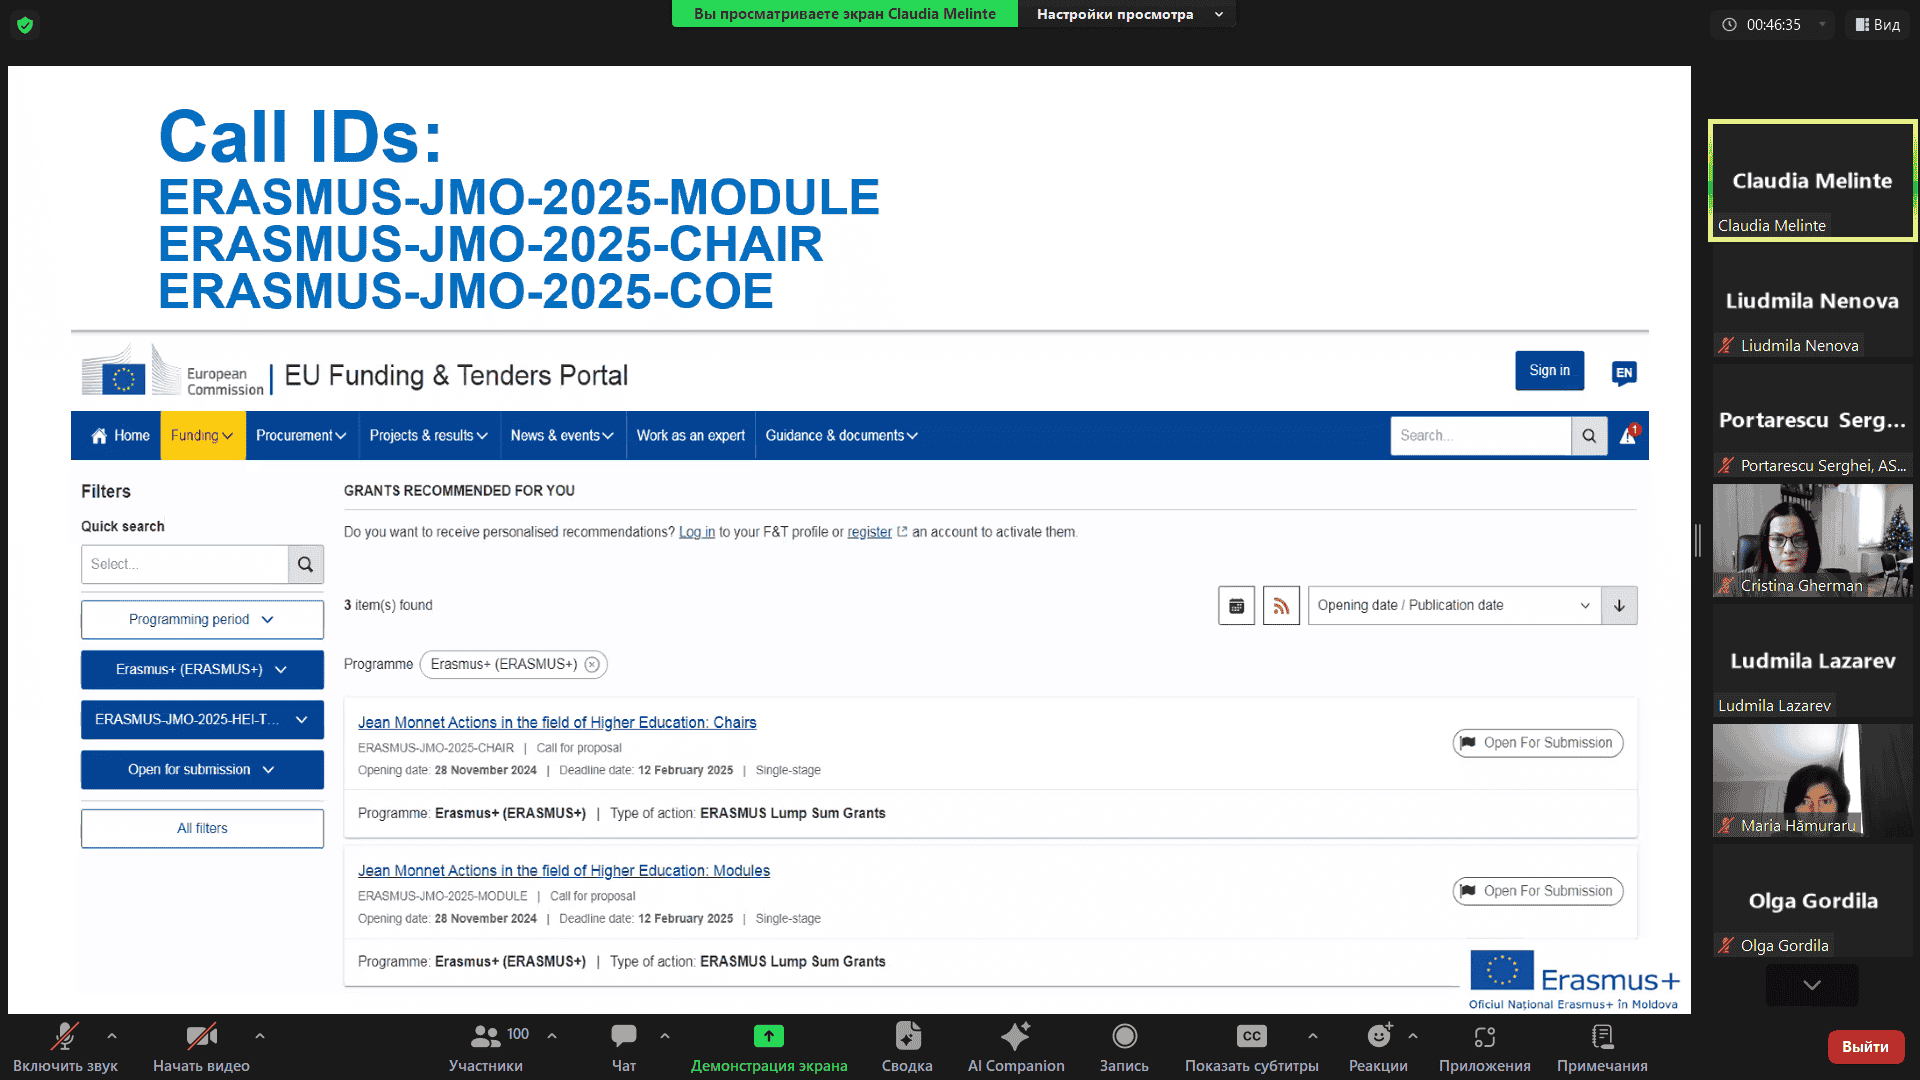Click the green Screen share button

pyautogui.click(x=768, y=1036)
